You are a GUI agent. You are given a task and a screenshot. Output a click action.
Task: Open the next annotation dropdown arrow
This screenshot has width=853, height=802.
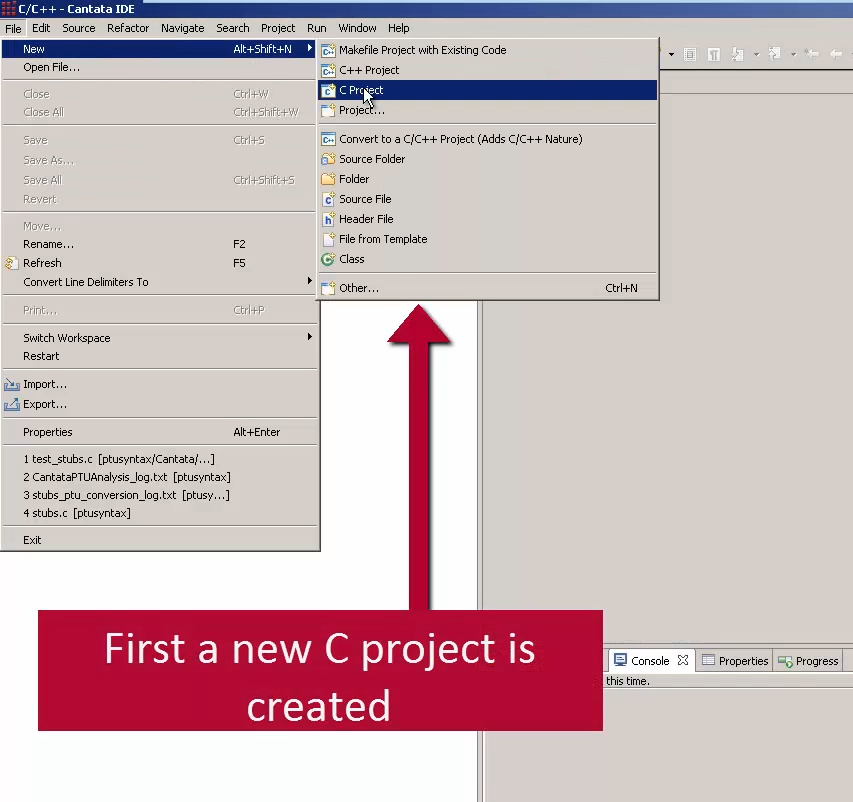click(756, 54)
